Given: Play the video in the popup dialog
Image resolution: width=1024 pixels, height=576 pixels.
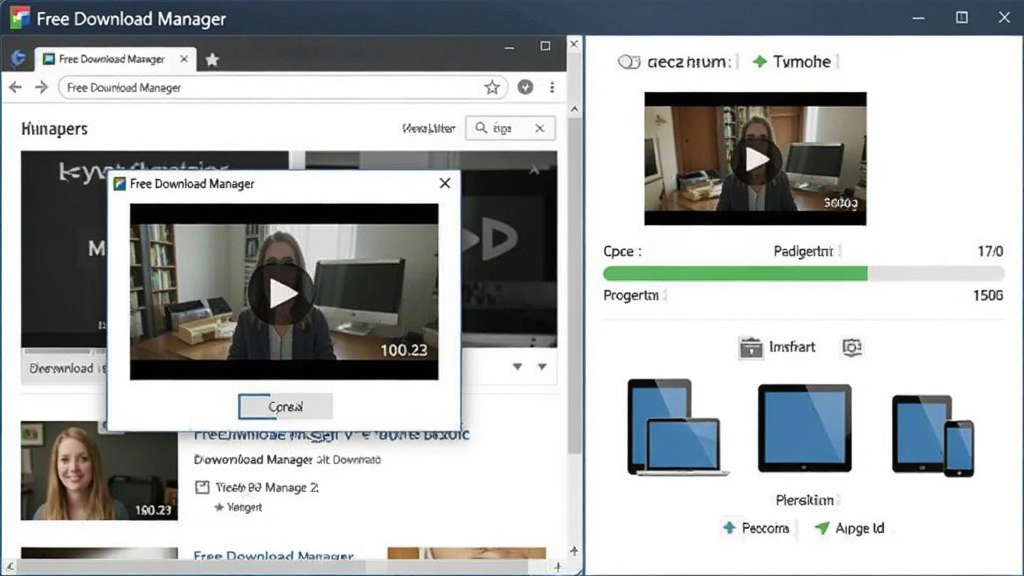Looking at the screenshot, I should [281, 293].
